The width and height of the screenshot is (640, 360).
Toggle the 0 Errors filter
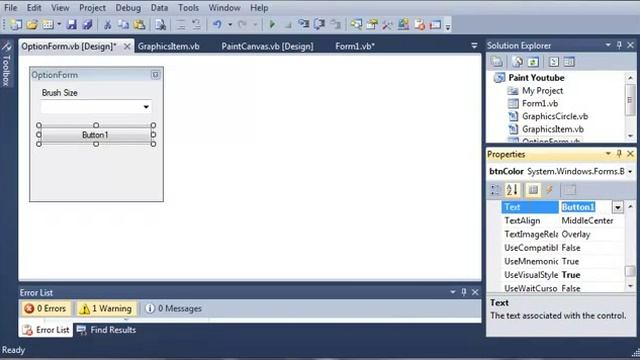click(x=46, y=309)
